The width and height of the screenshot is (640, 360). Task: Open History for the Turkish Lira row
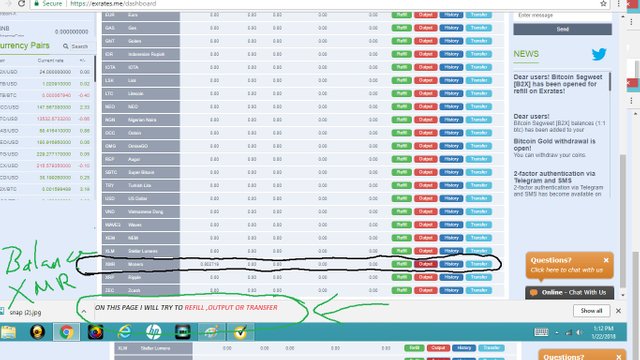tap(451, 185)
